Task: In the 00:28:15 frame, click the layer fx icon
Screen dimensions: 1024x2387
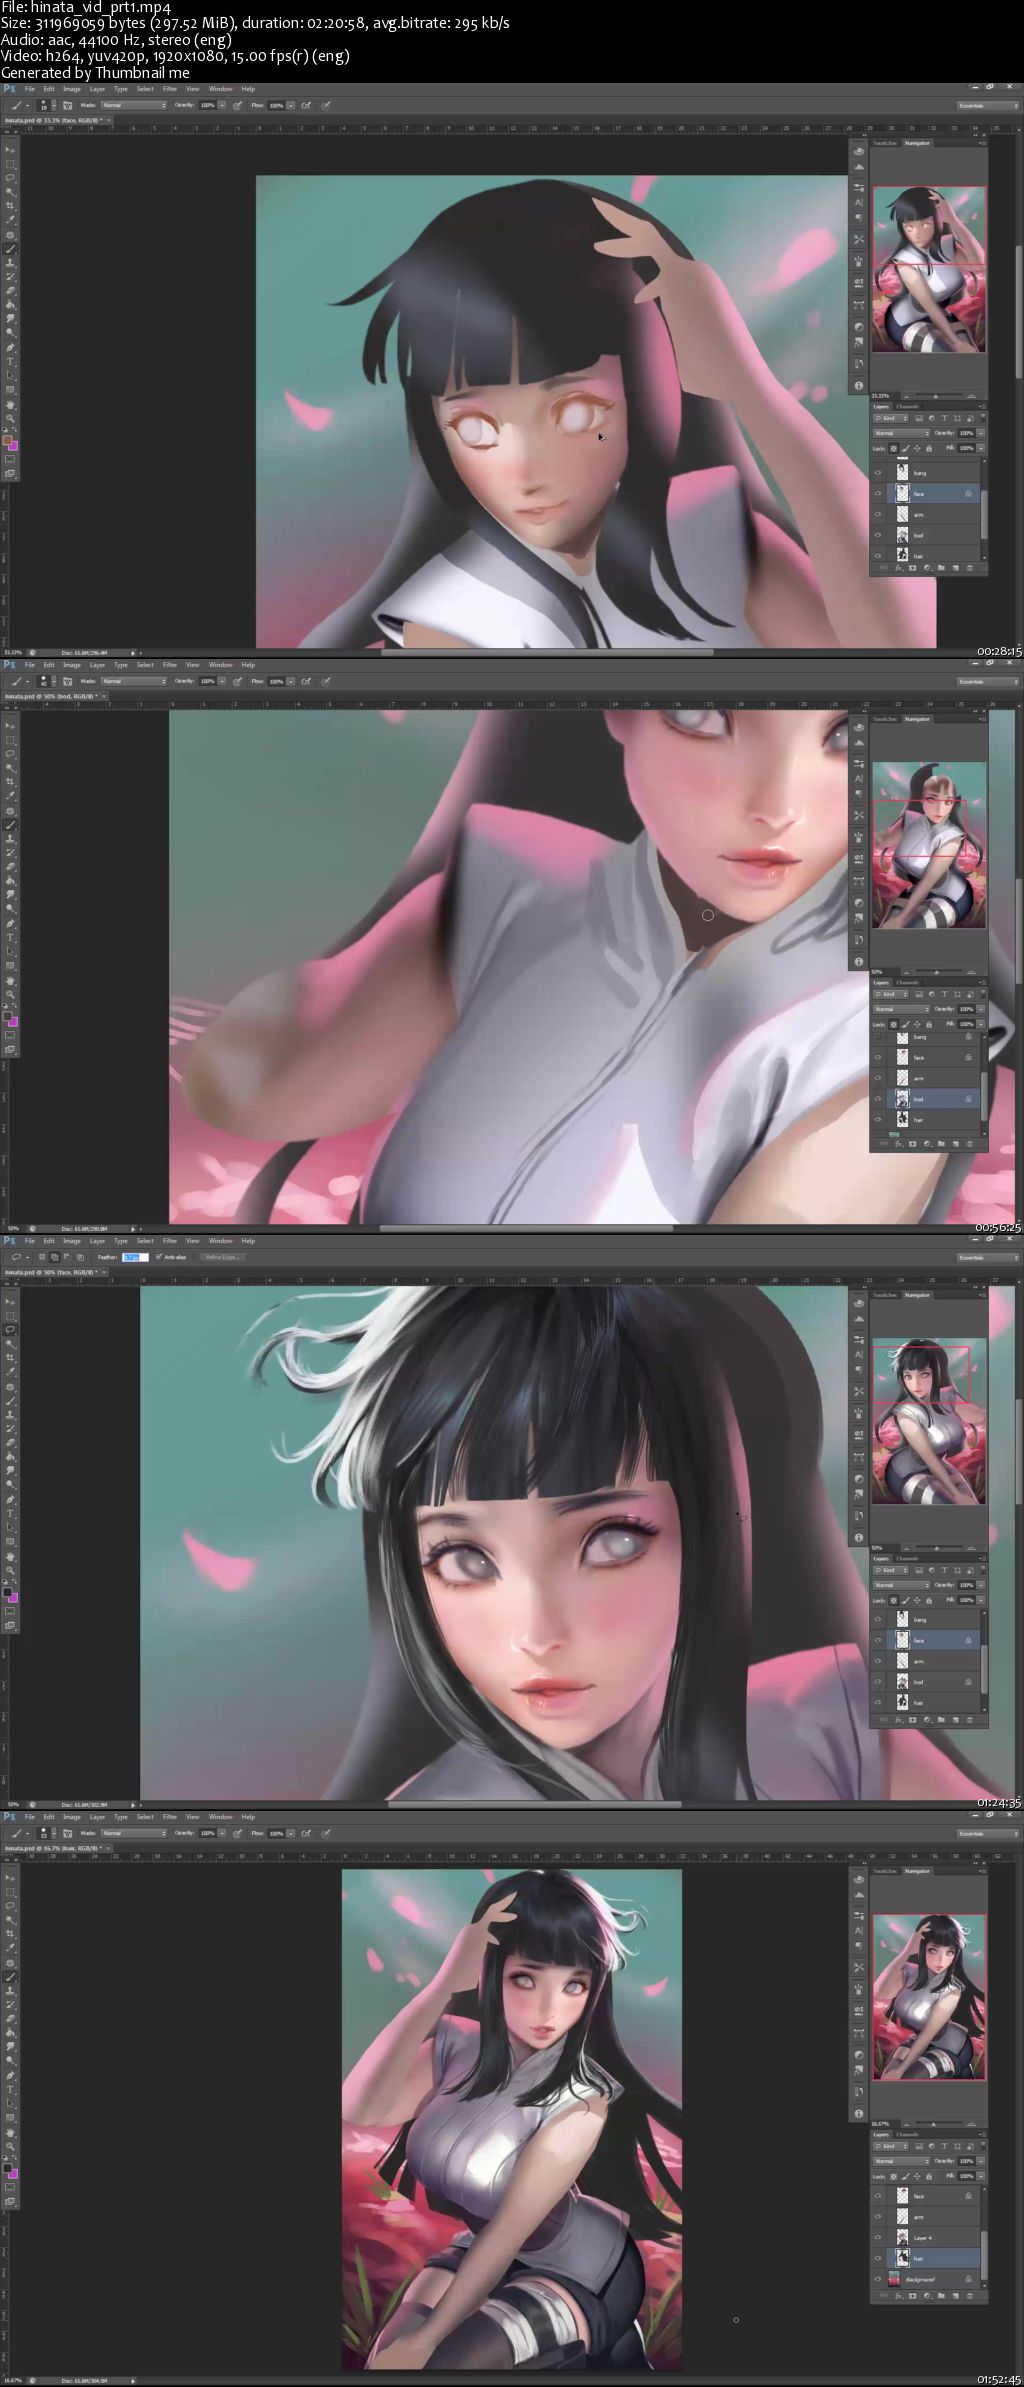Action: (898, 567)
